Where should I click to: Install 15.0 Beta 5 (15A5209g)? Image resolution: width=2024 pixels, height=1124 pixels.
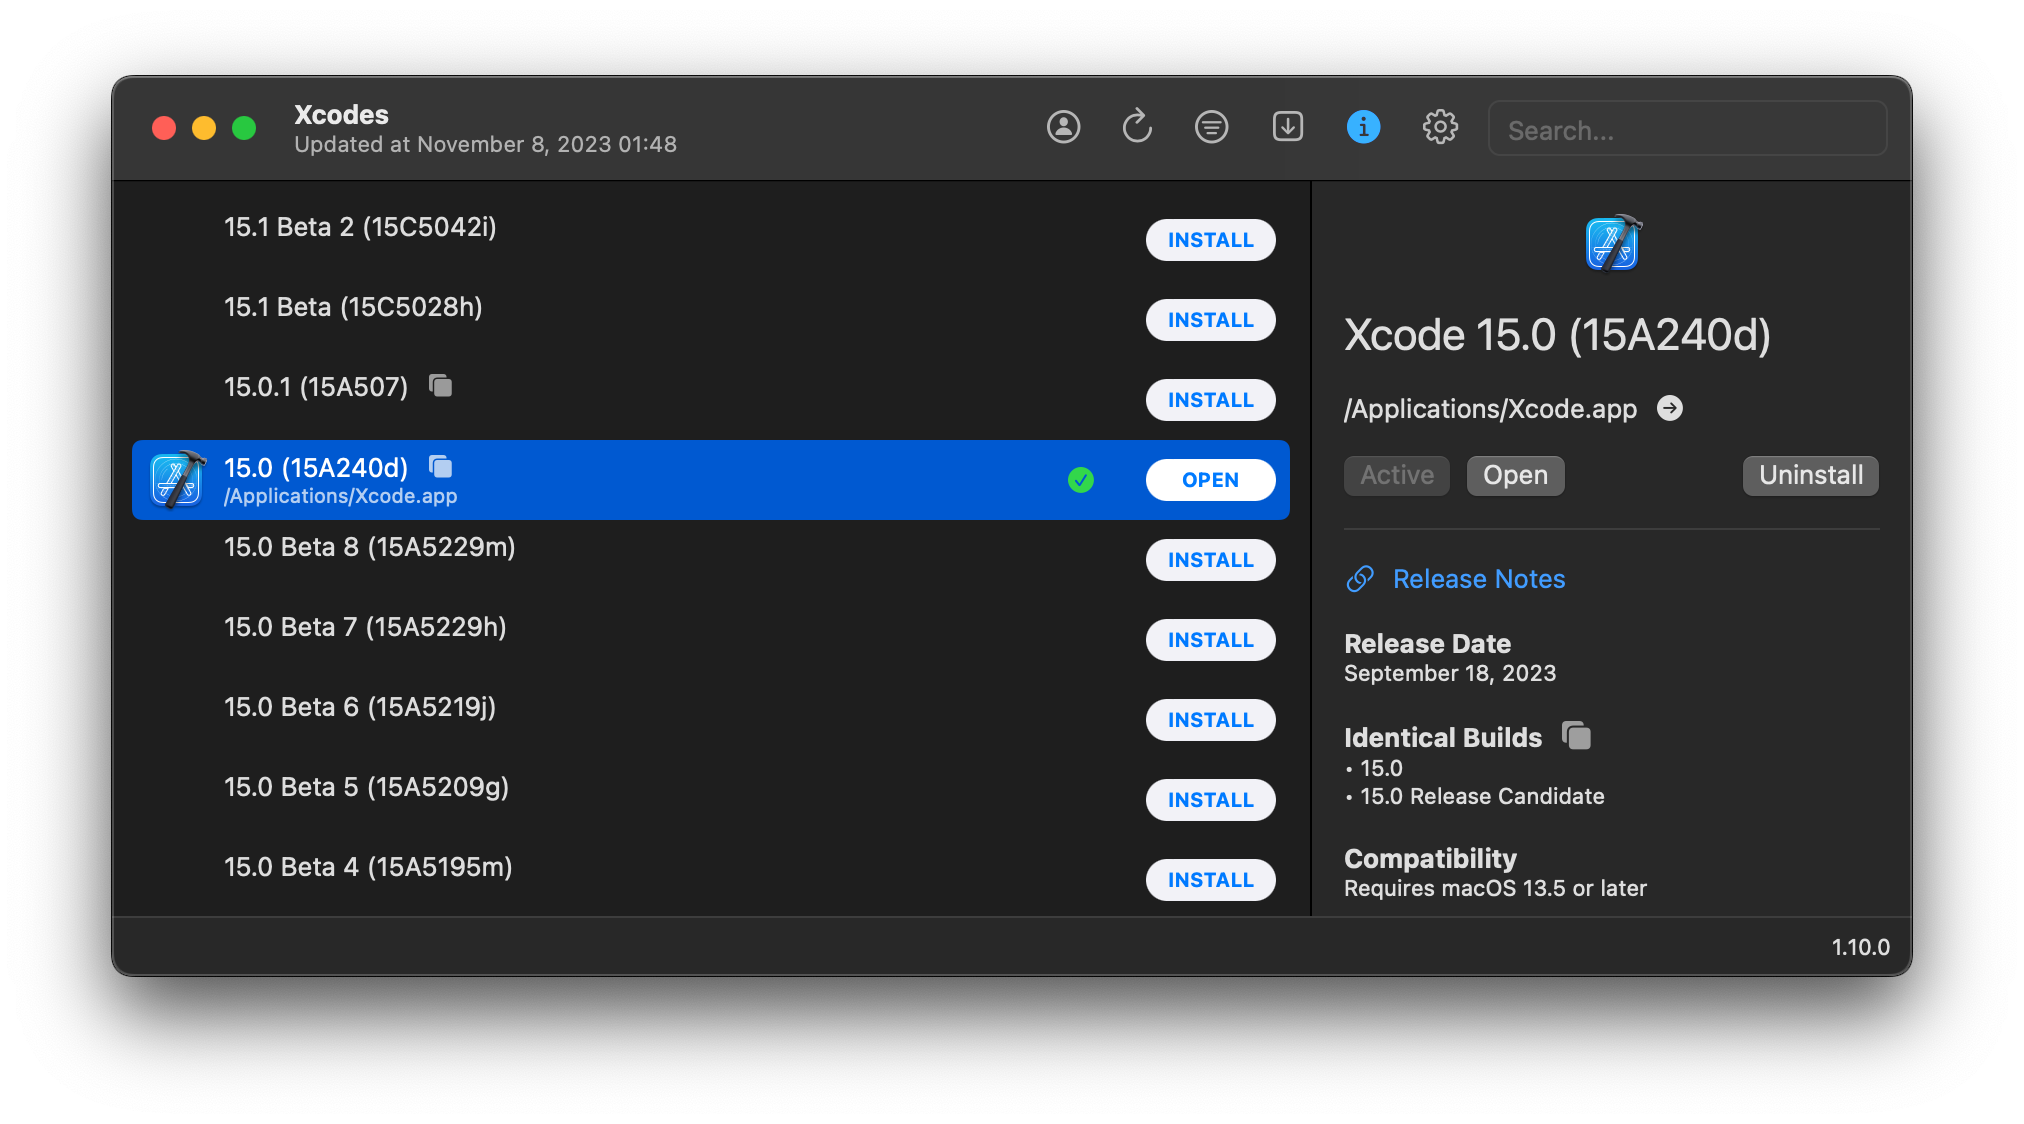[1210, 800]
